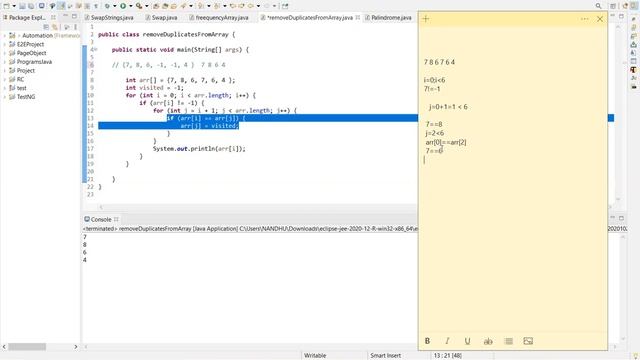This screenshot has width=640, height=360.
Task: Maximize the editor area
Action: coord(621,16)
